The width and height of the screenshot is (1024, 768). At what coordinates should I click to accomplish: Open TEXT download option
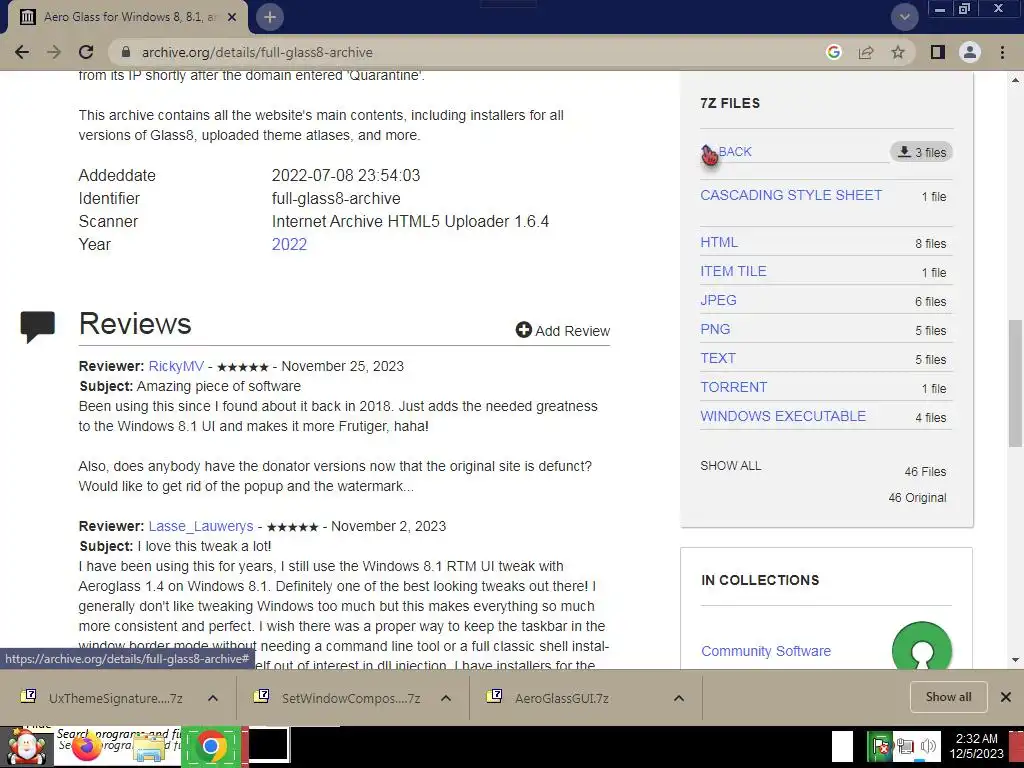718,358
